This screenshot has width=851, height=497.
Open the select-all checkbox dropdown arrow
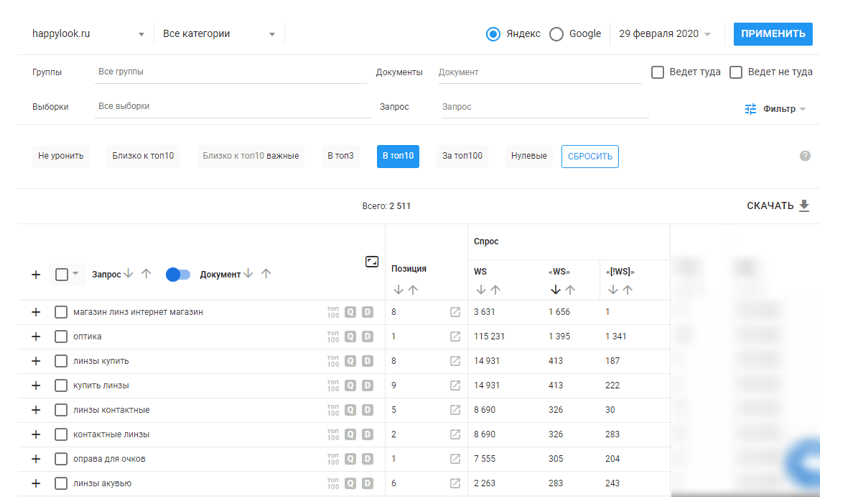(x=75, y=273)
